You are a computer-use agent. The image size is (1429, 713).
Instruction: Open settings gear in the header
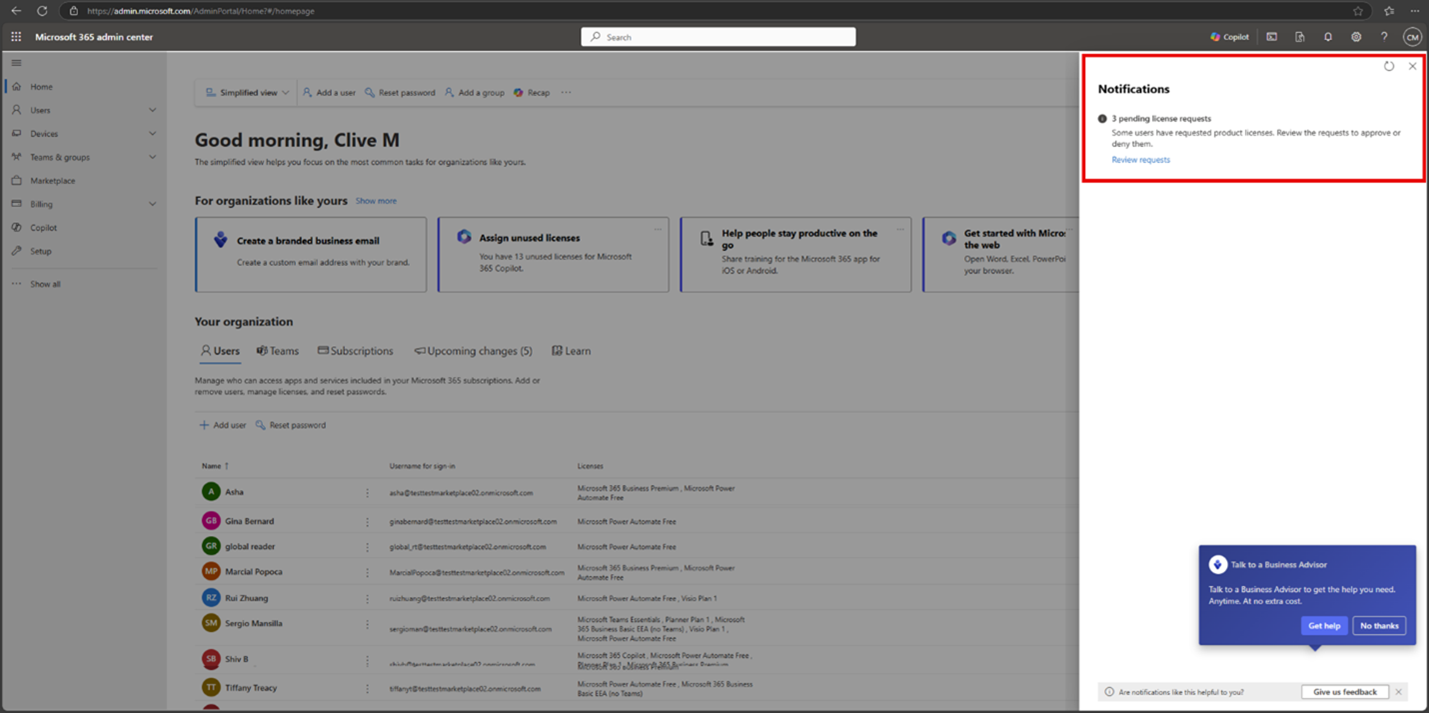tap(1356, 37)
